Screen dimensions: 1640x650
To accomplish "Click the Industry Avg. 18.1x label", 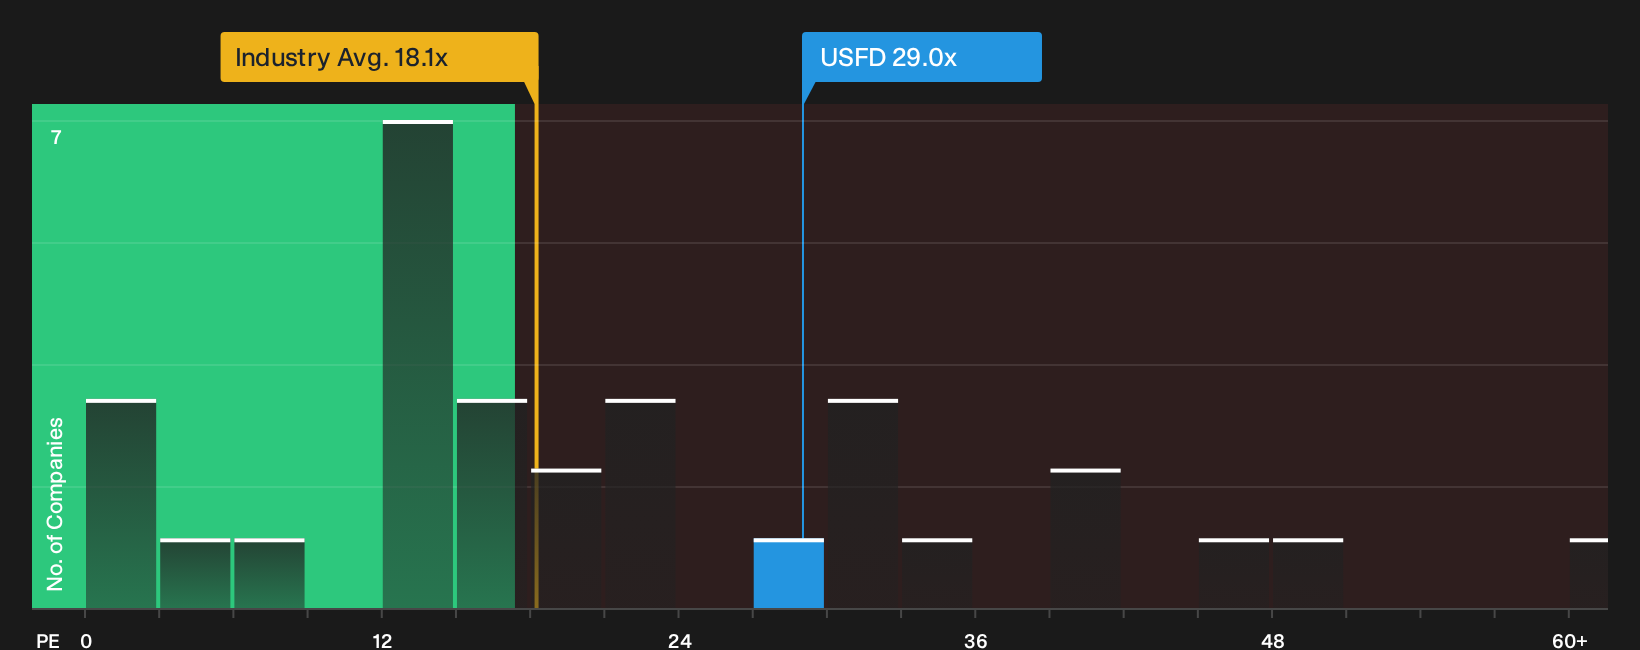I will click(379, 57).
